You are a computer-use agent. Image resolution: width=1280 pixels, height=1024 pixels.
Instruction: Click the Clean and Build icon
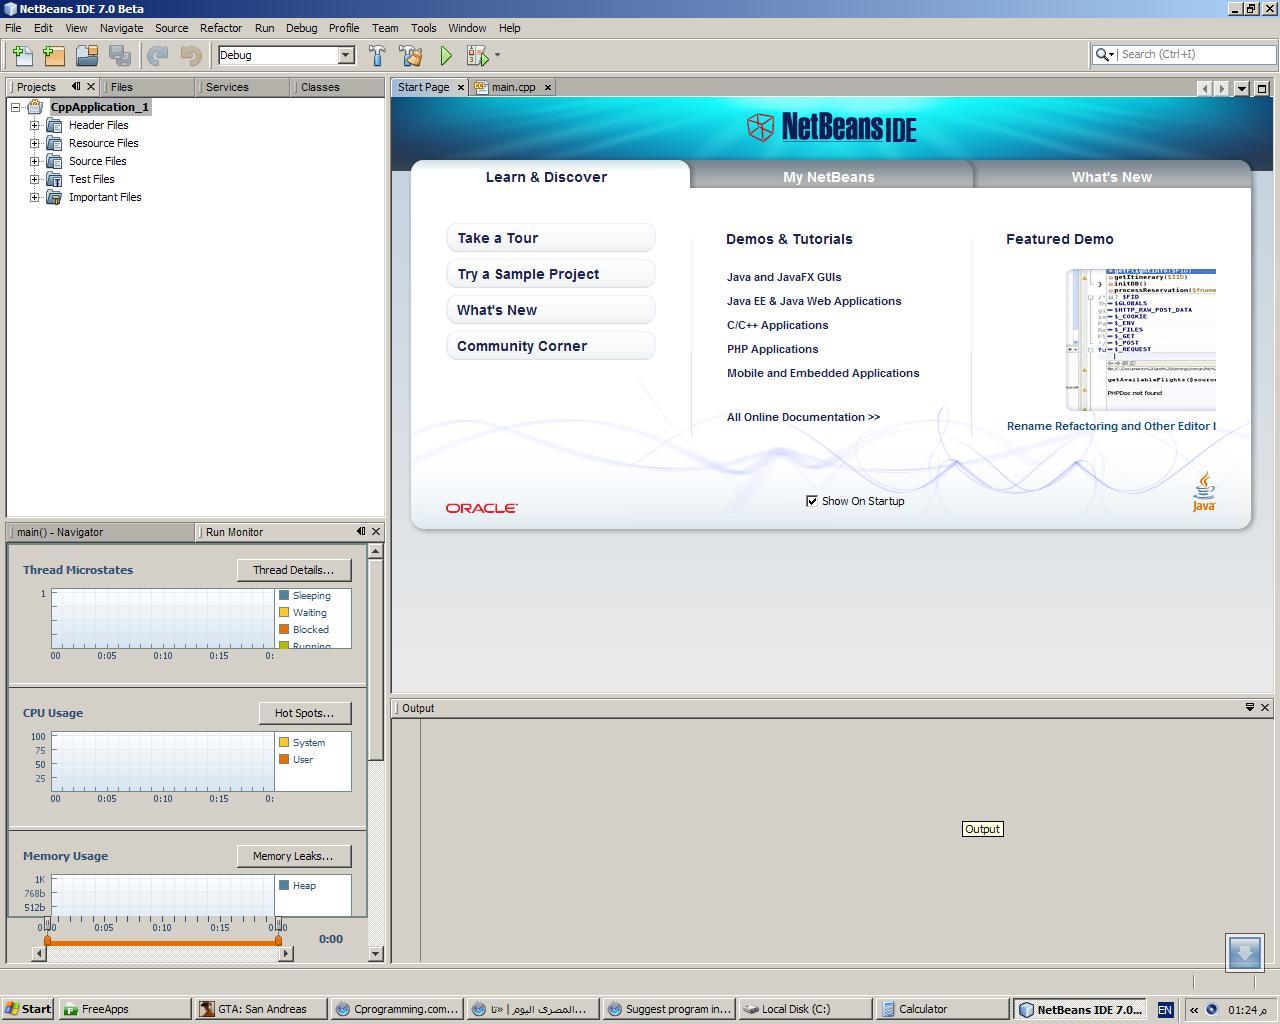pyautogui.click(x=411, y=56)
